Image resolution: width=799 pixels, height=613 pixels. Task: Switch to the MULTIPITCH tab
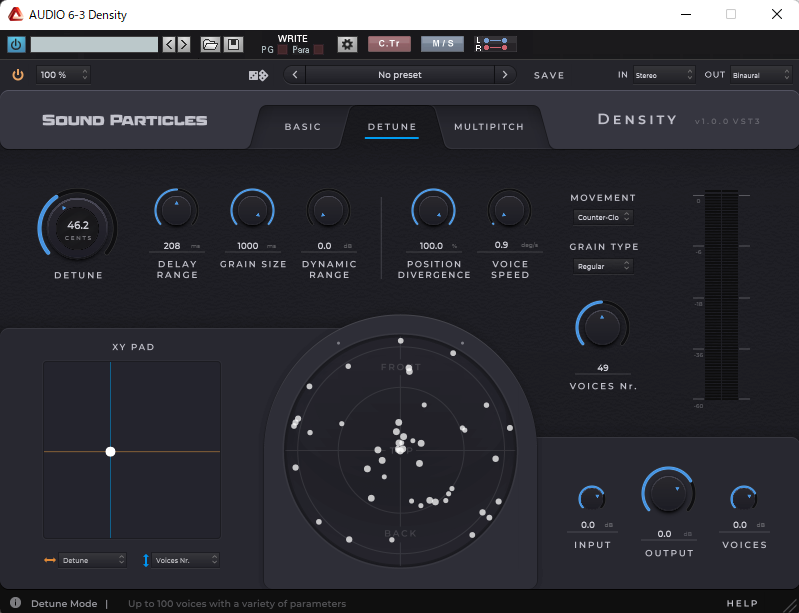tap(489, 127)
